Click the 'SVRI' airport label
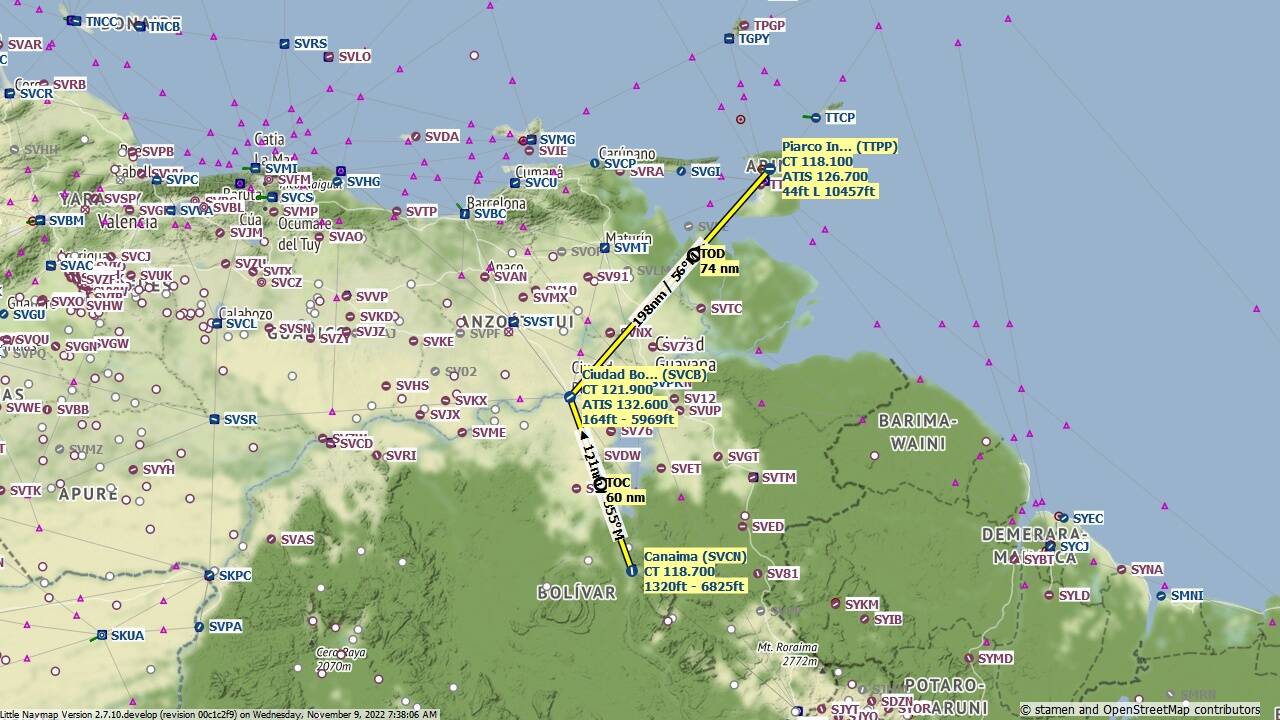This screenshot has height=720, width=1280. pos(400,455)
